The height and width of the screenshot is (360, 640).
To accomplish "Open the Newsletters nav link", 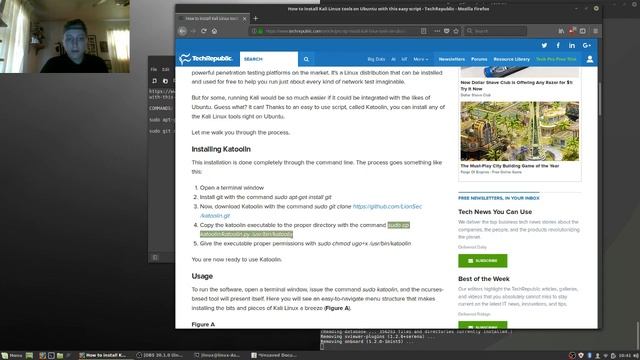I will click(451, 59).
